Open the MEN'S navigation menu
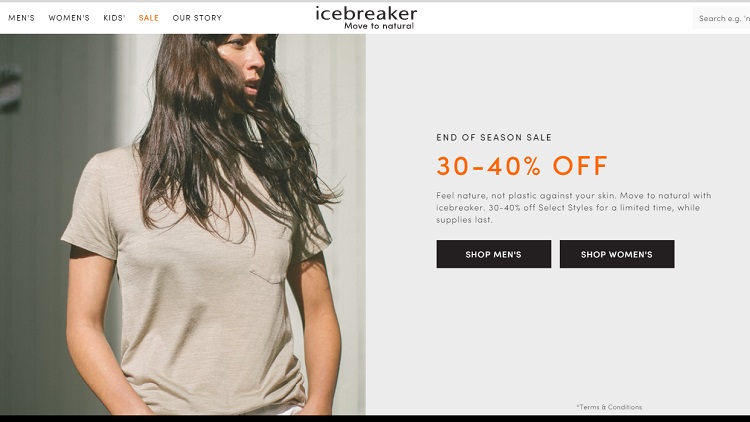The height and width of the screenshot is (422, 750). tap(22, 18)
